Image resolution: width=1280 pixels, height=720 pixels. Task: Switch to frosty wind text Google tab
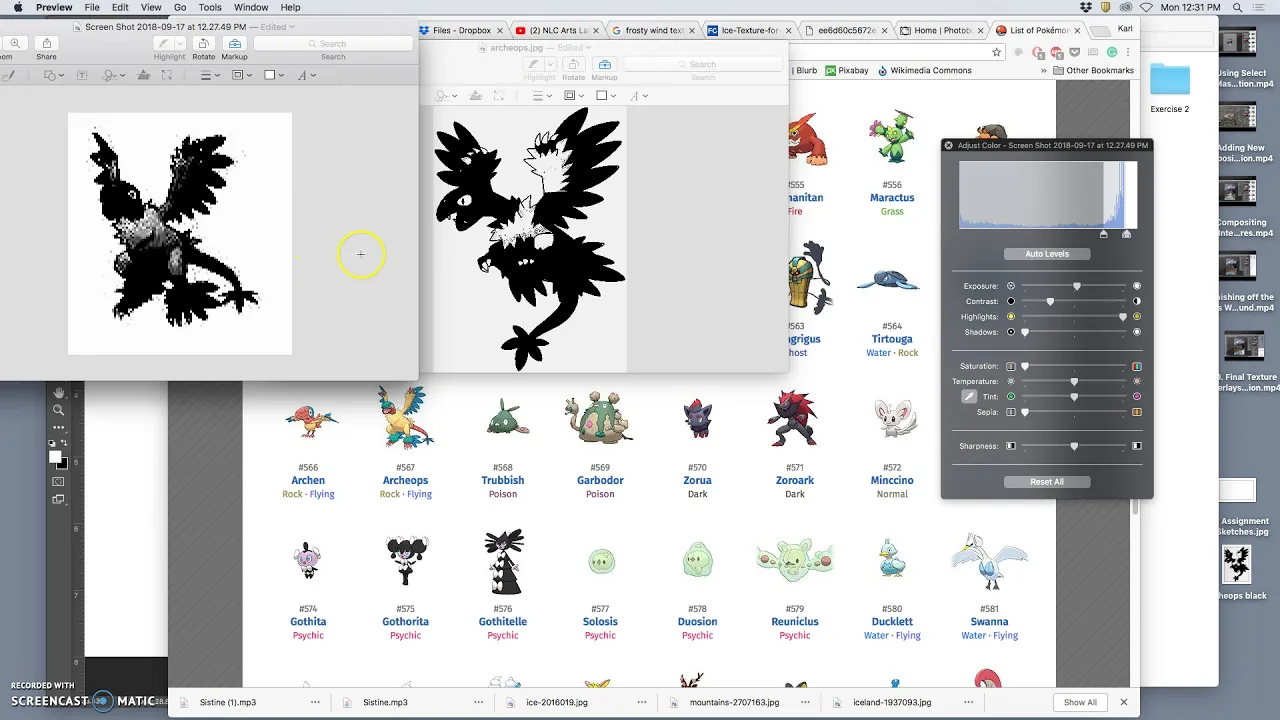click(653, 30)
